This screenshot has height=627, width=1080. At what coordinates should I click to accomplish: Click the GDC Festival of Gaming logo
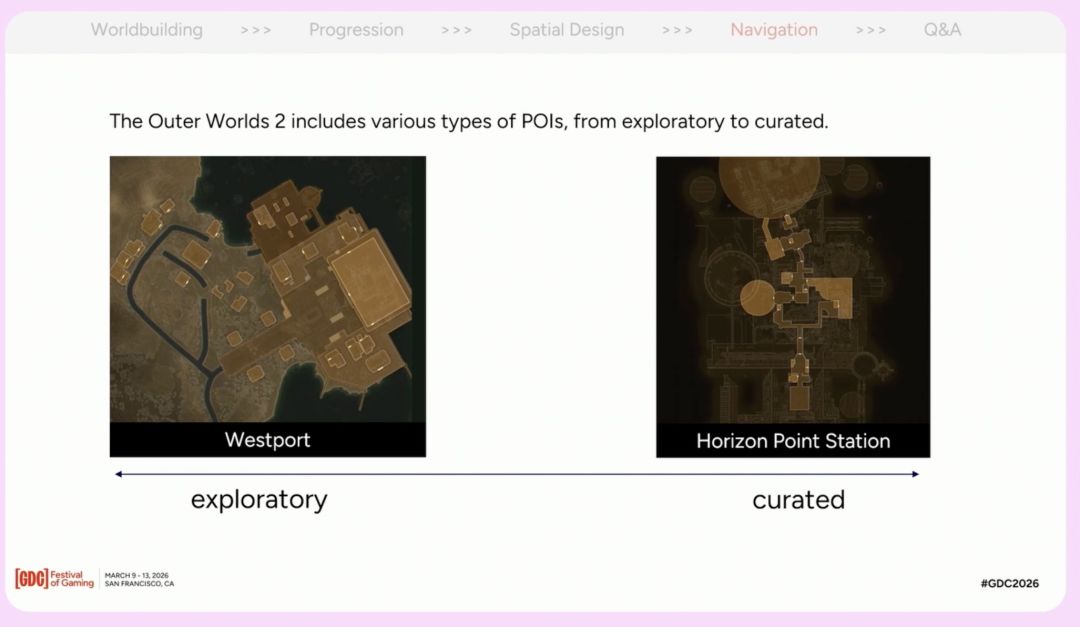54,579
